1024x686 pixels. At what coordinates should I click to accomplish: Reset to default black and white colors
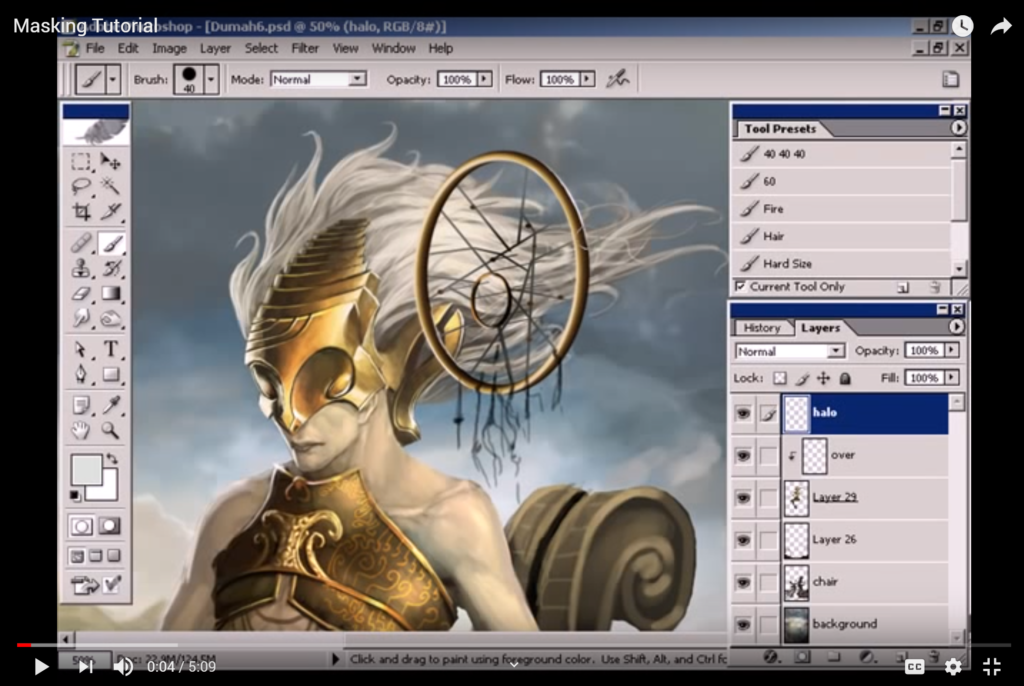[x=75, y=496]
